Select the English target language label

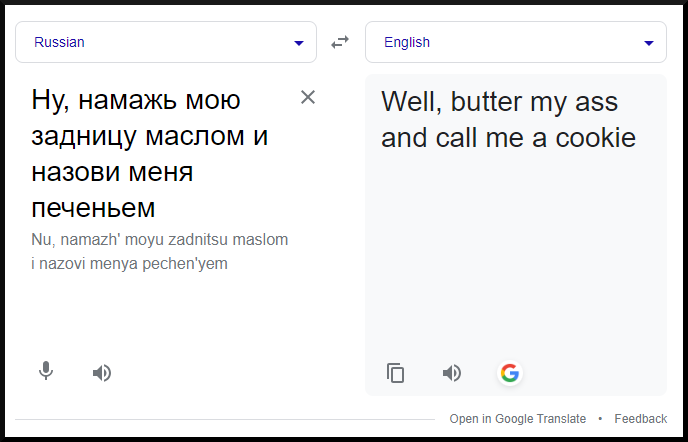[x=407, y=42]
